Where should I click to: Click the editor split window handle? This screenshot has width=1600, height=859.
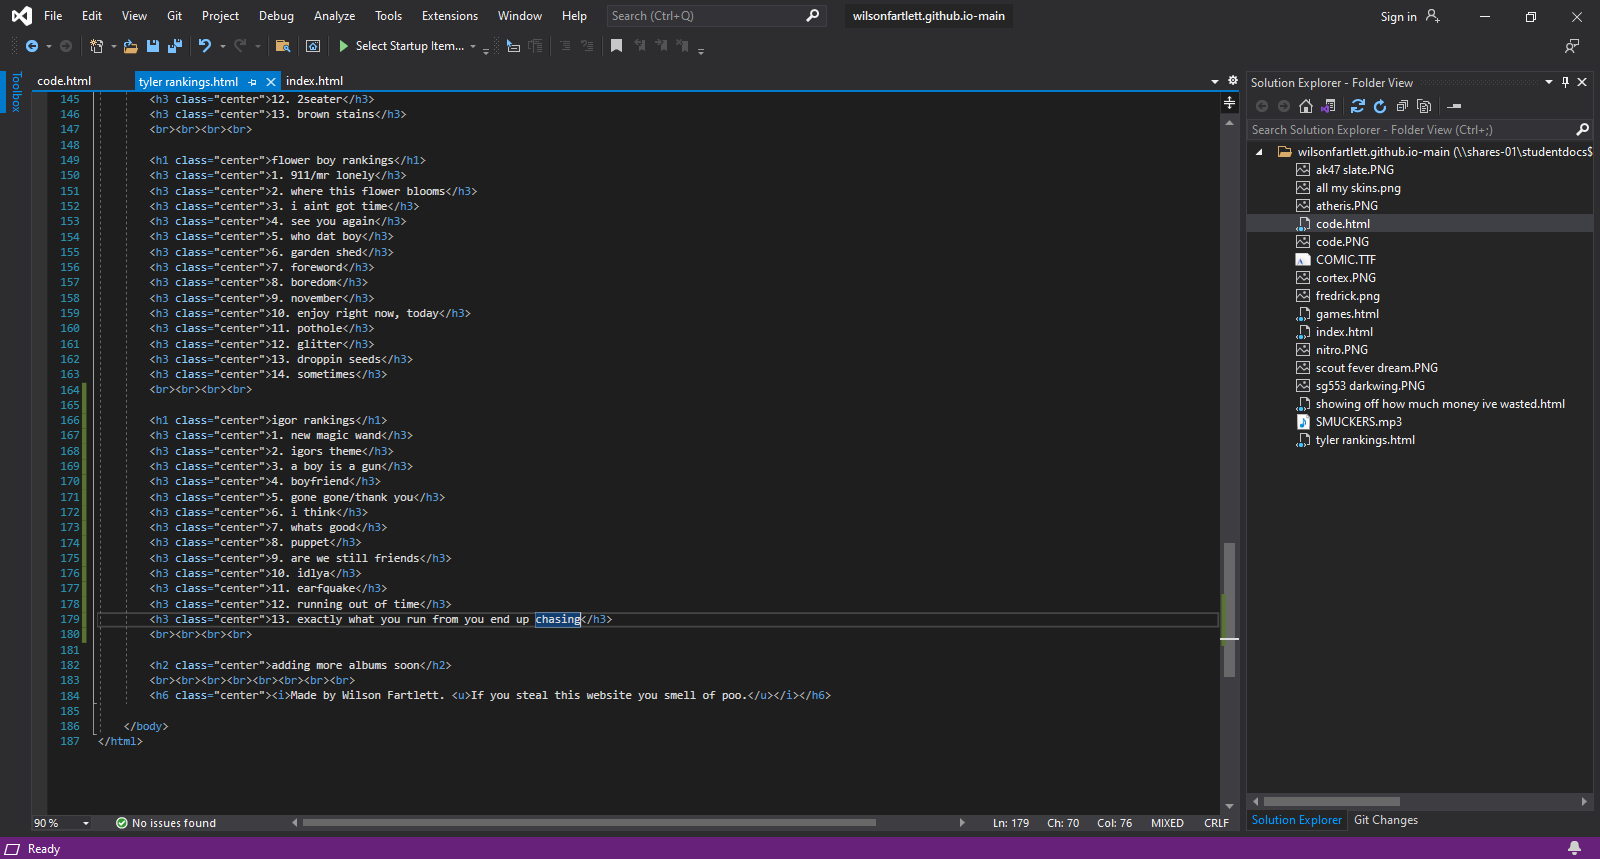[x=1229, y=103]
